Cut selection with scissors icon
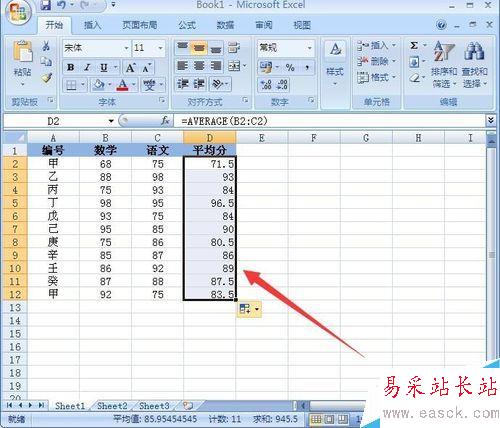Viewport: 500px width, 428px height. 46,46
